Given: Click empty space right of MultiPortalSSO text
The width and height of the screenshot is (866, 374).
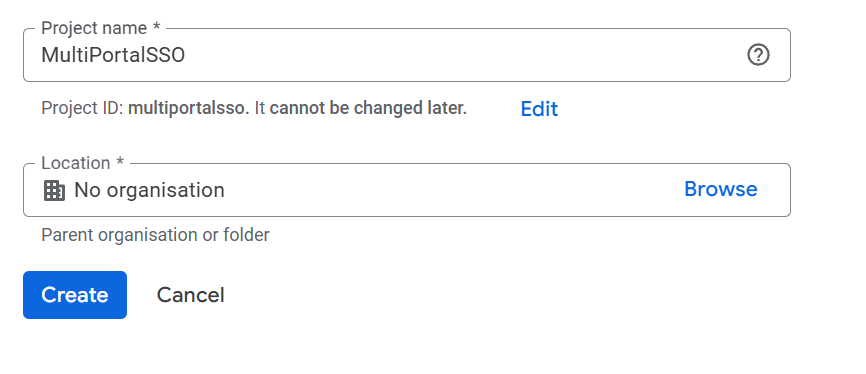Looking at the screenshot, I should (464, 55).
